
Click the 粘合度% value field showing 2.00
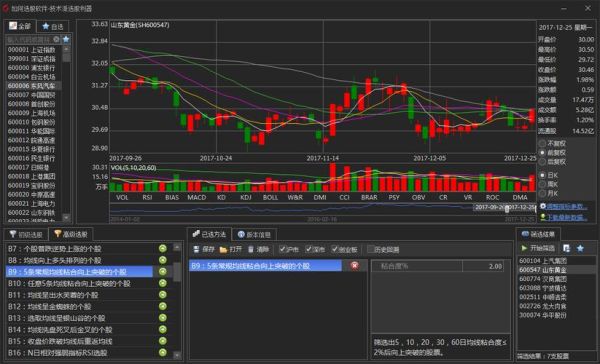pos(483,266)
